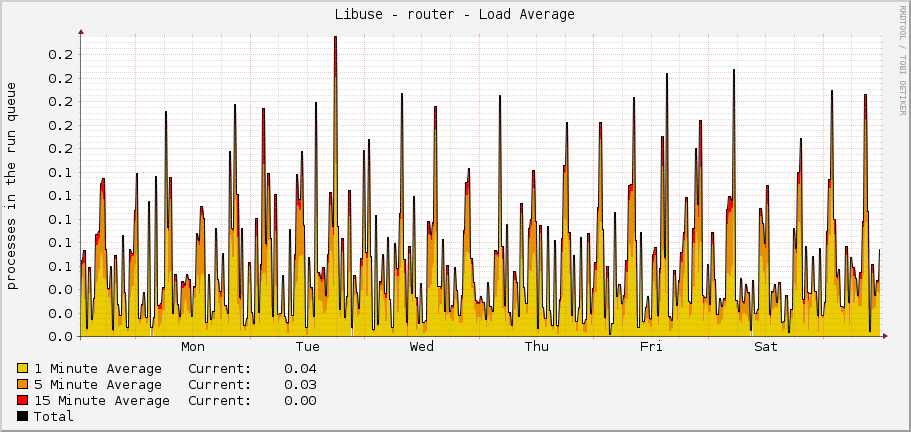Click the '1 Minute Average' legend label
This screenshot has height=432, width=911.
point(98,369)
